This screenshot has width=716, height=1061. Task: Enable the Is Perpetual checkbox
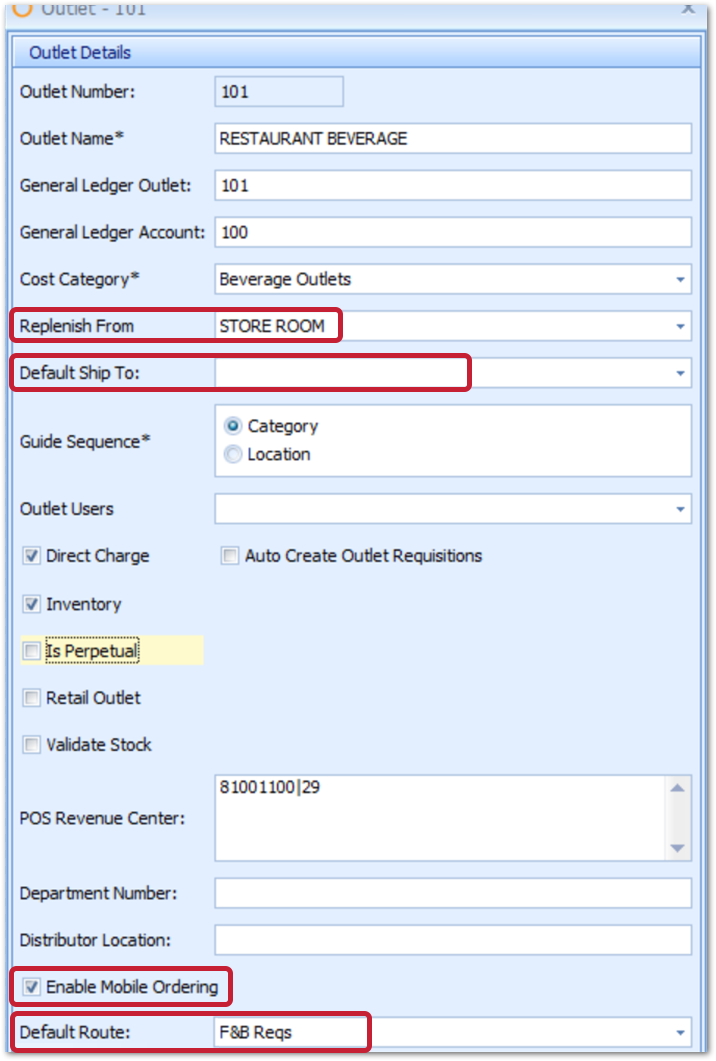(31, 651)
